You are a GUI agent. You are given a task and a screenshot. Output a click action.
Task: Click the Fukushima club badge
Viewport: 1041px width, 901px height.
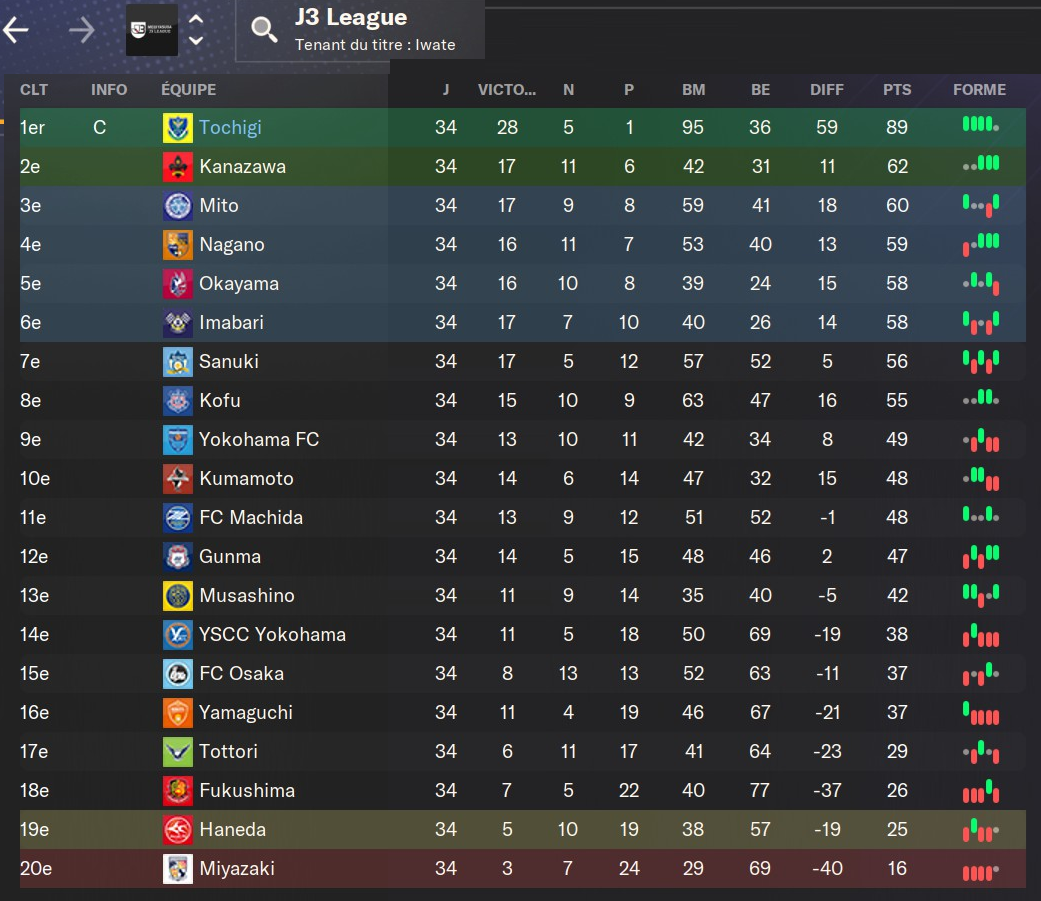pyautogui.click(x=177, y=791)
